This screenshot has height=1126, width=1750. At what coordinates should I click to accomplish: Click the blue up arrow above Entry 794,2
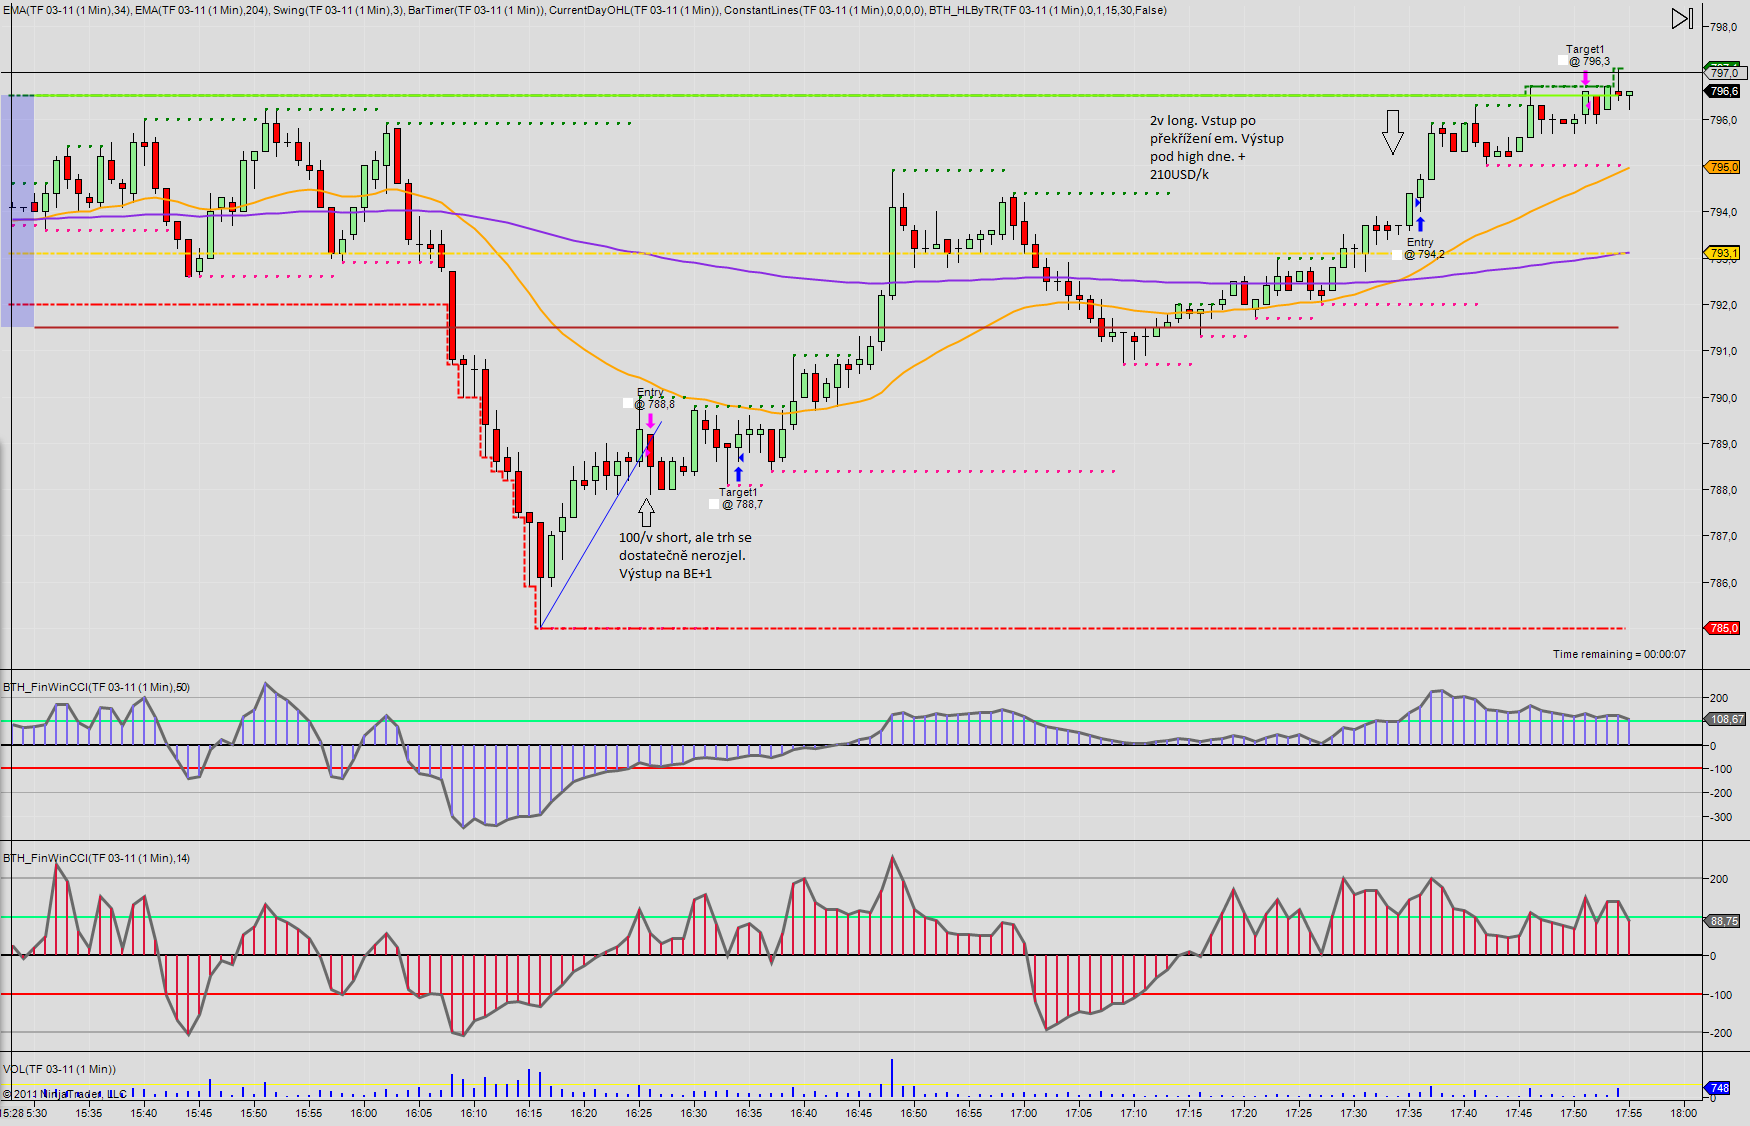coord(1420,224)
